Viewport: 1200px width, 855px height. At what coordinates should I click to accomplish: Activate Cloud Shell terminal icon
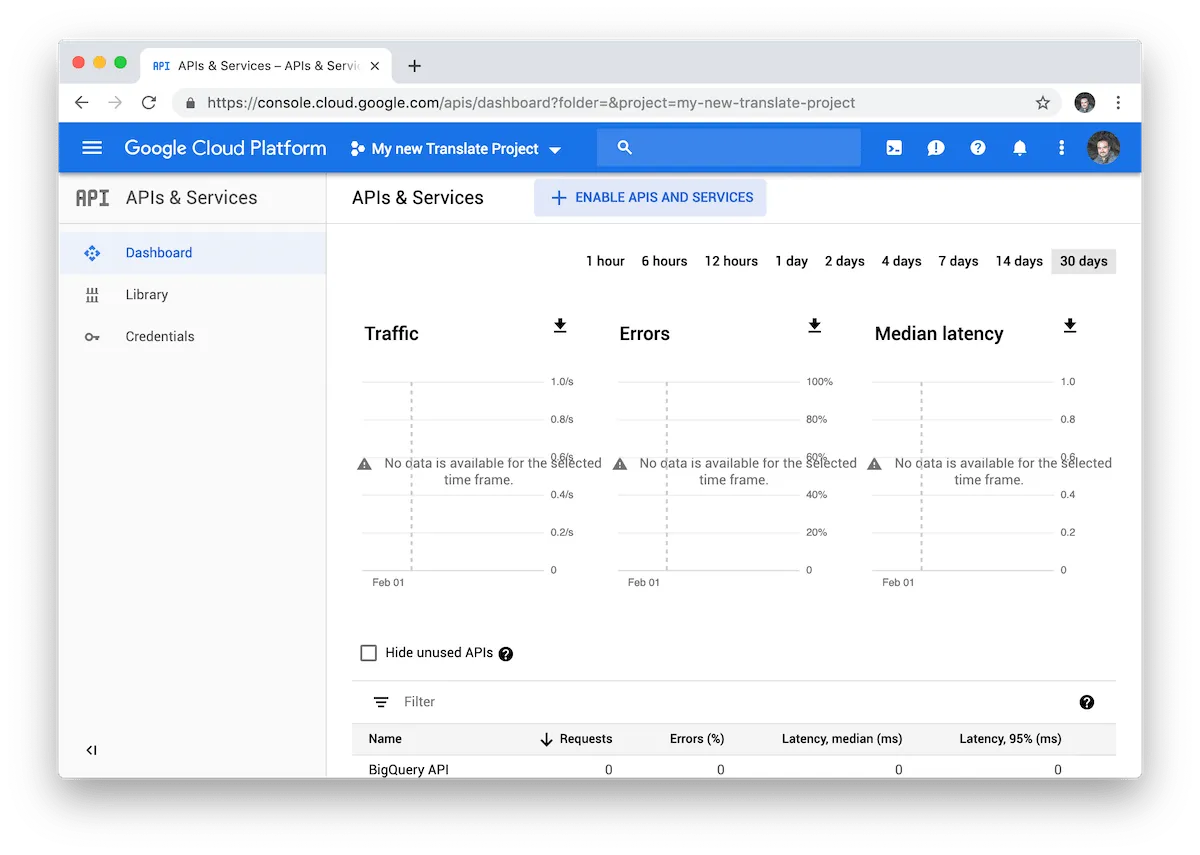pos(894,148)
